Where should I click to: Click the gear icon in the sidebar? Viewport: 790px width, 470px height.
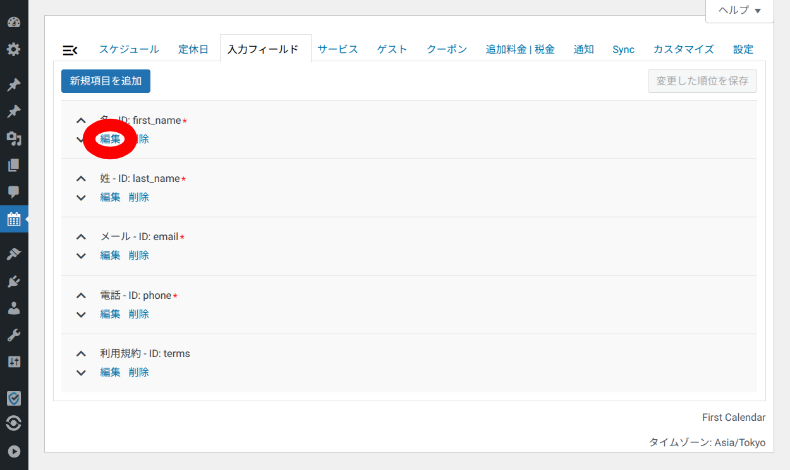coord(14,49)
